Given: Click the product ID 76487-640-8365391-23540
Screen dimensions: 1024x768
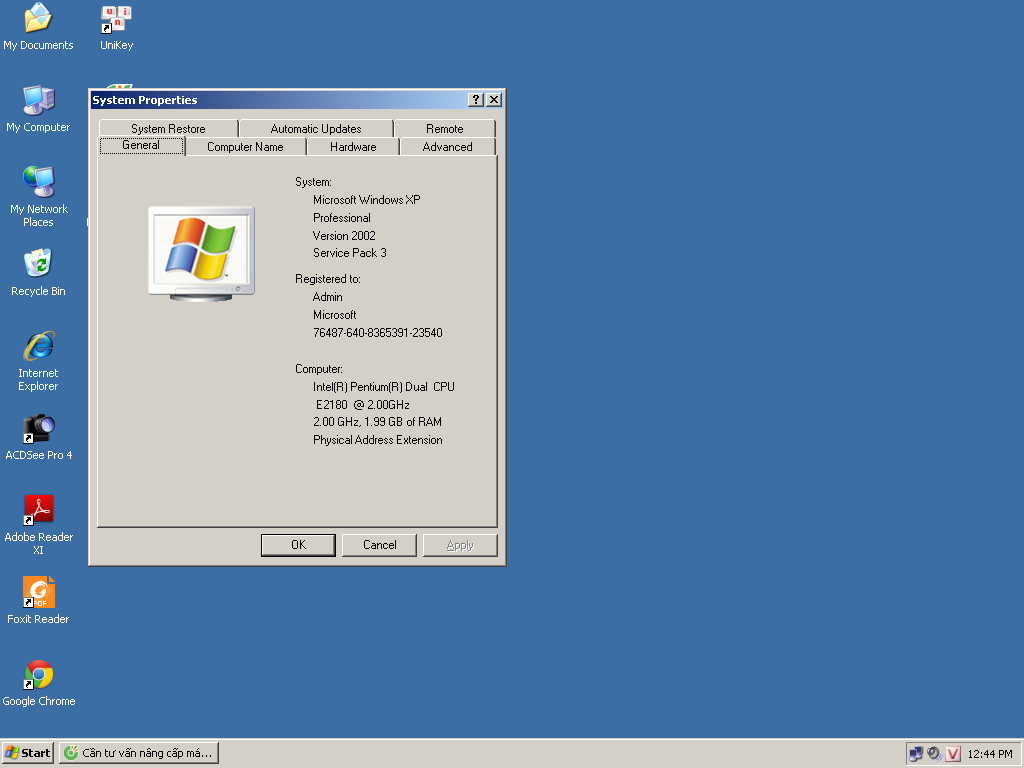Looking at the screenshot, I should click(377, 332).
